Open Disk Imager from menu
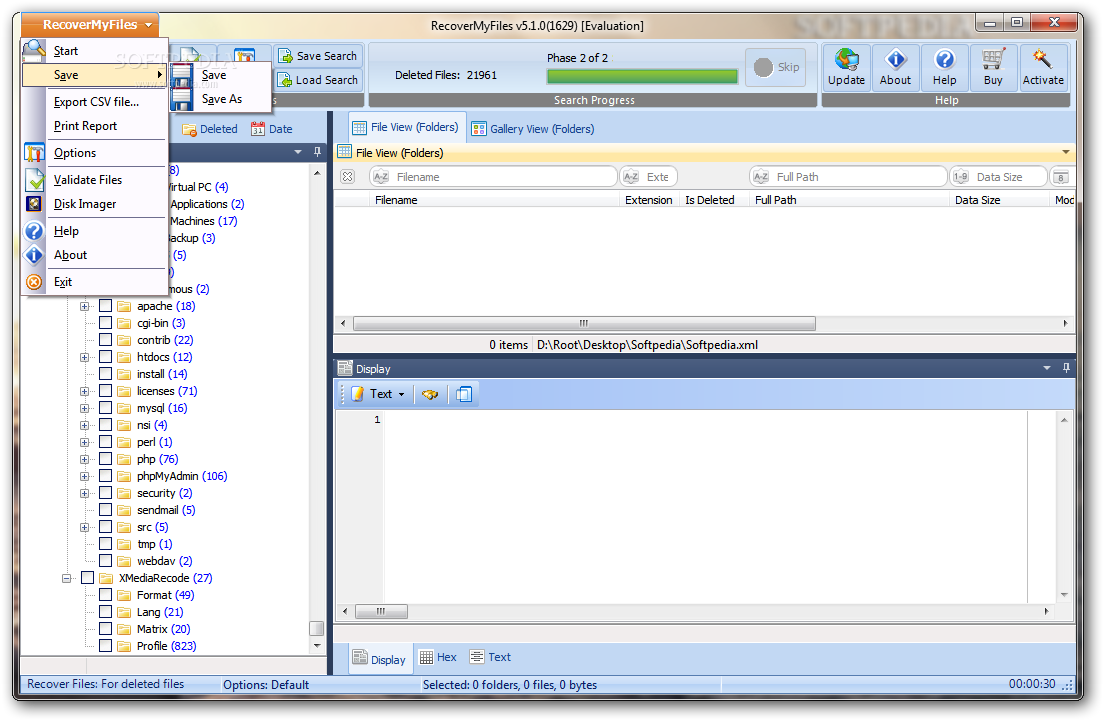Screen dimensions: 1104x721 95,203
